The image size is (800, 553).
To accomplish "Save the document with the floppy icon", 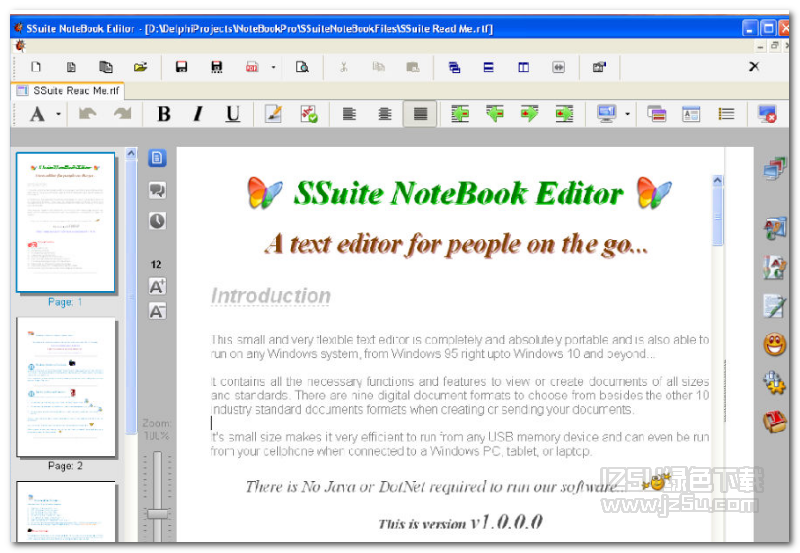I will (181, 67).
